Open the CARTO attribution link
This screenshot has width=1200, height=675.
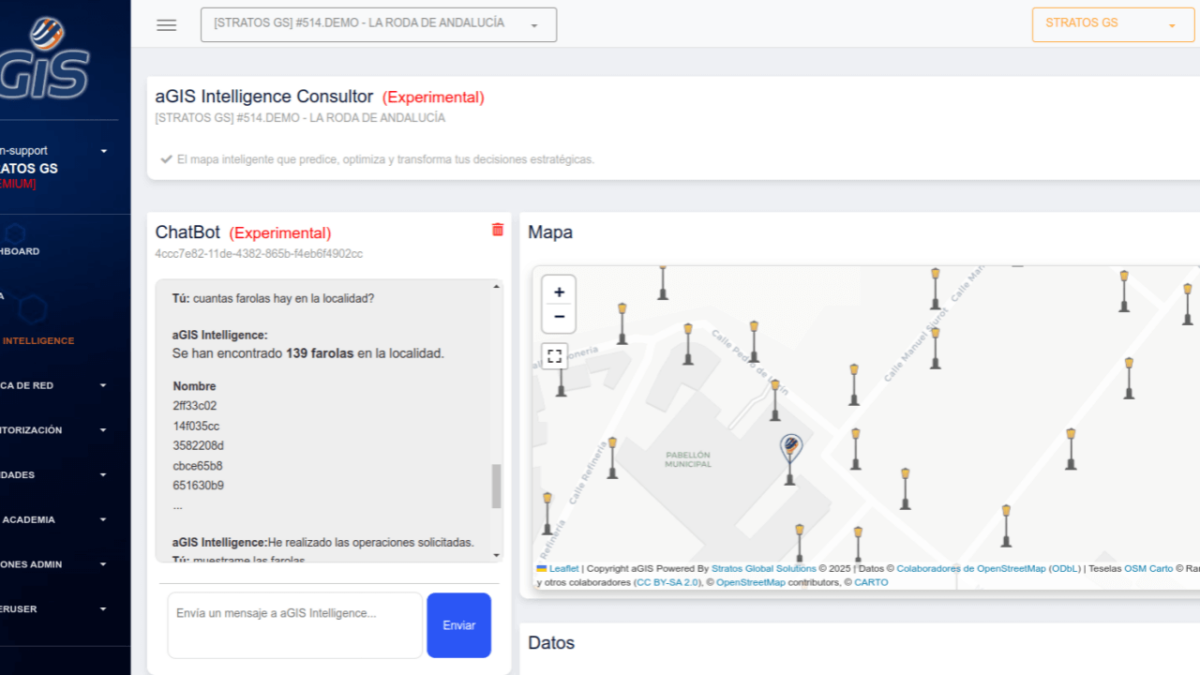point(870,582)
